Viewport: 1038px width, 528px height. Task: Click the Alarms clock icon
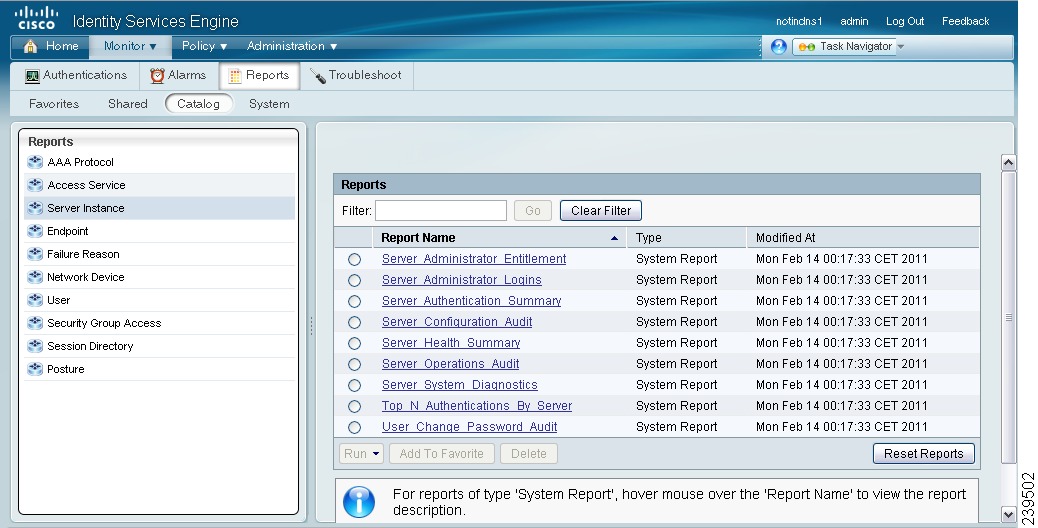pyautogui.click(x=157, y=76)
